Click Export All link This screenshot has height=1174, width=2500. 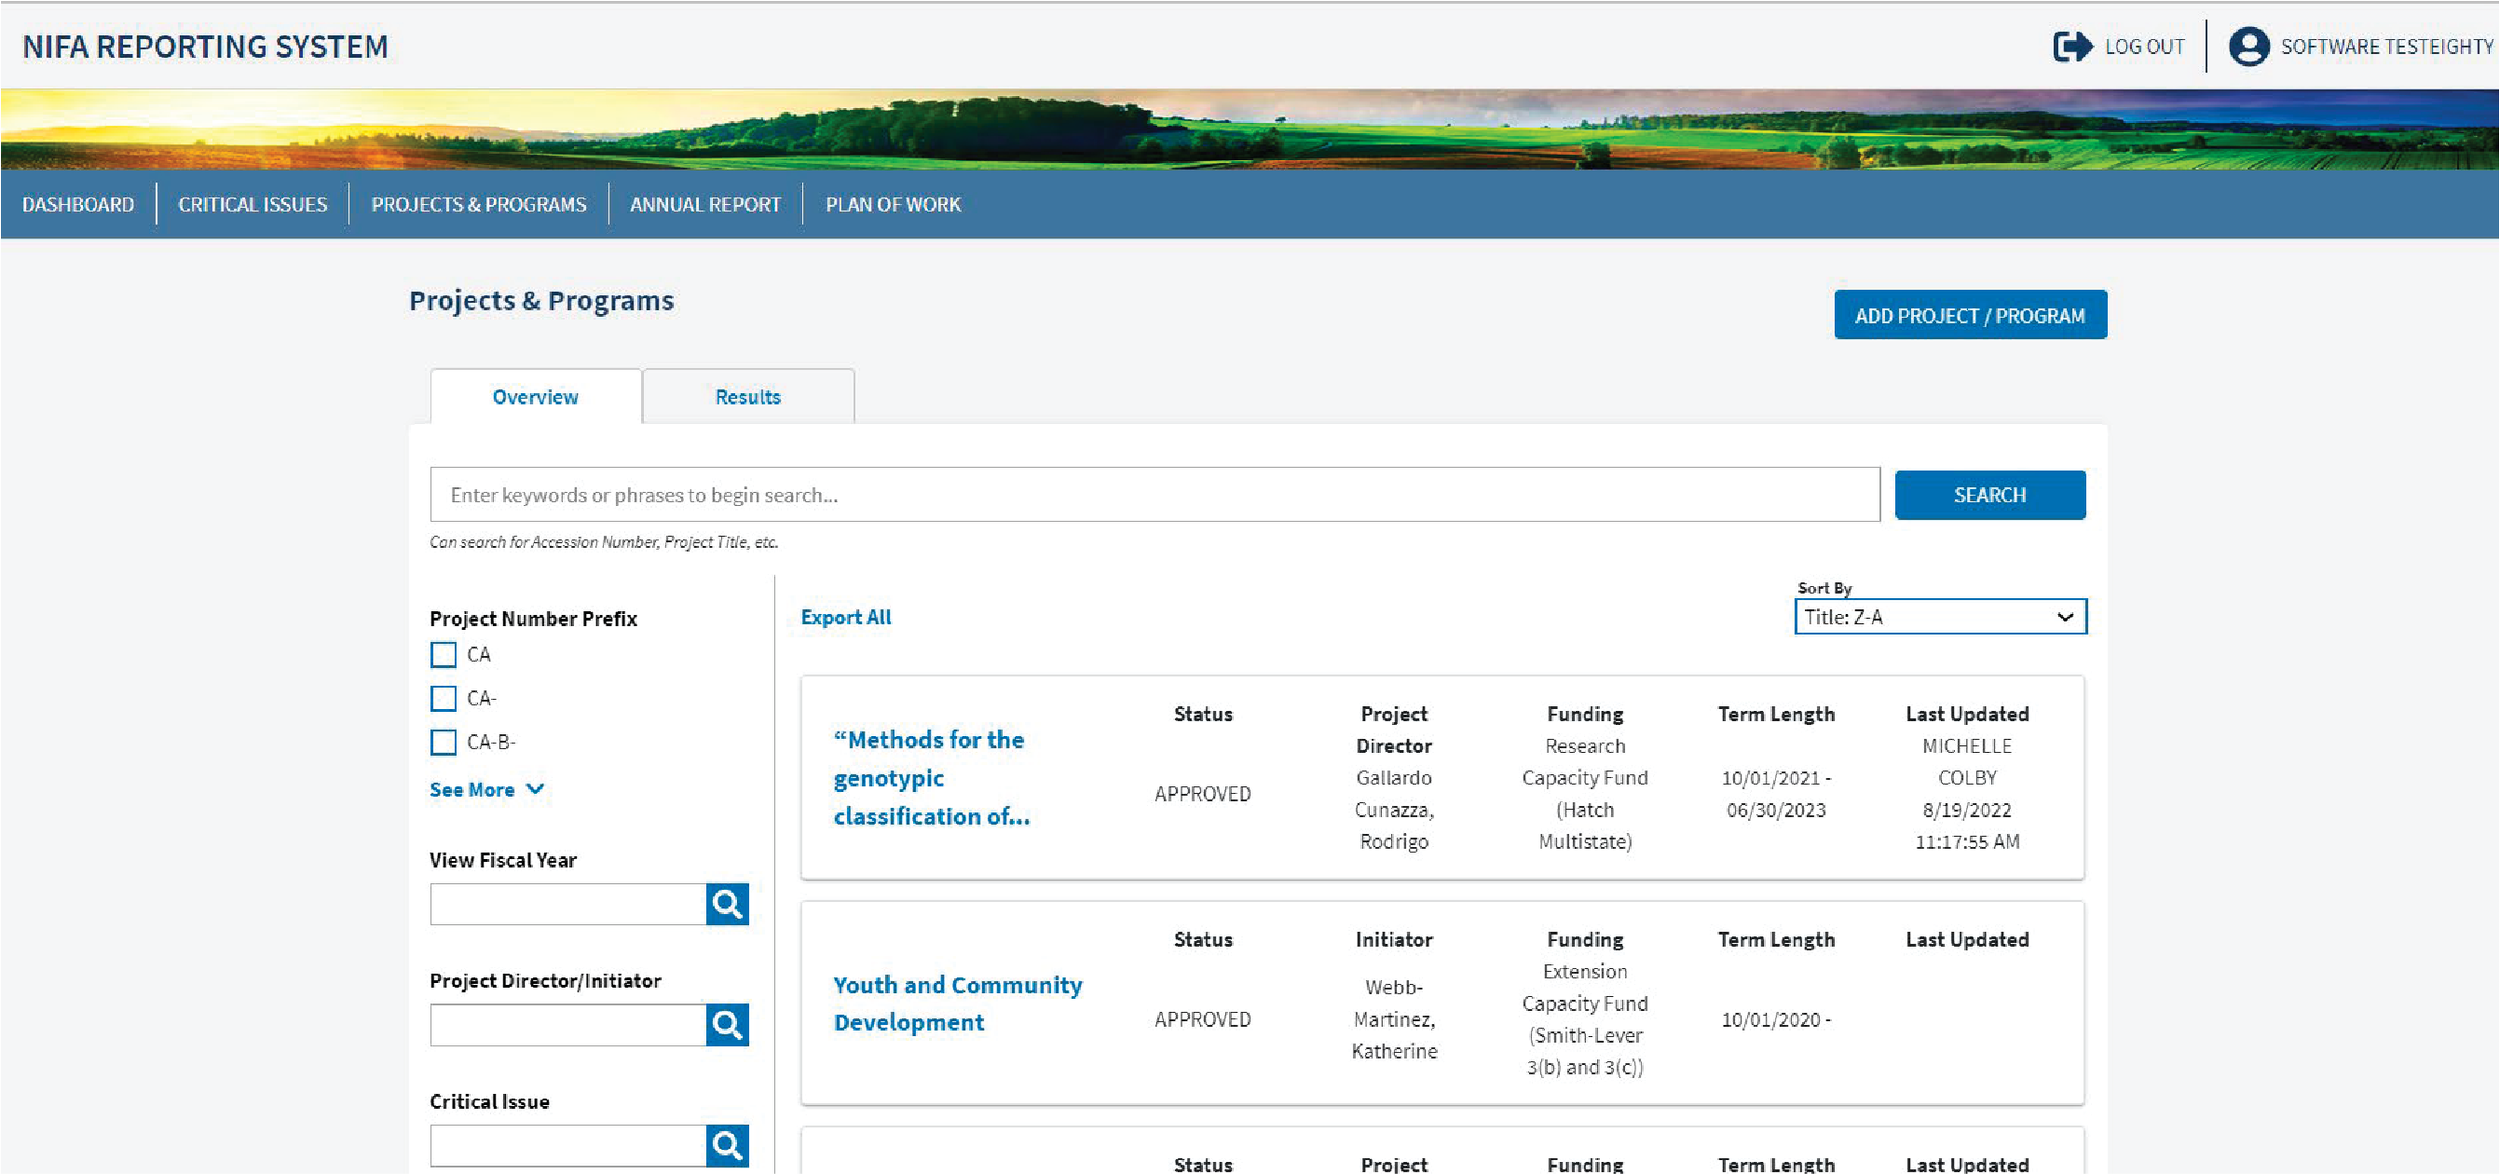(x=846, y=617)
